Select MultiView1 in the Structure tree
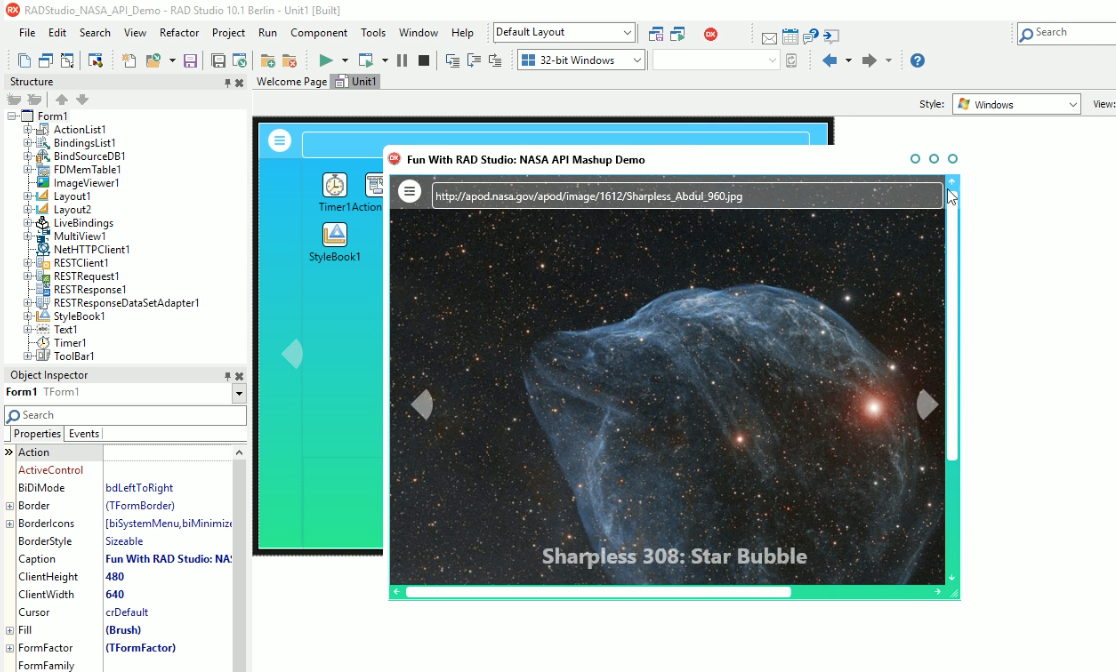The height and width of the screenshot is (672, 1116). (80, 236)
